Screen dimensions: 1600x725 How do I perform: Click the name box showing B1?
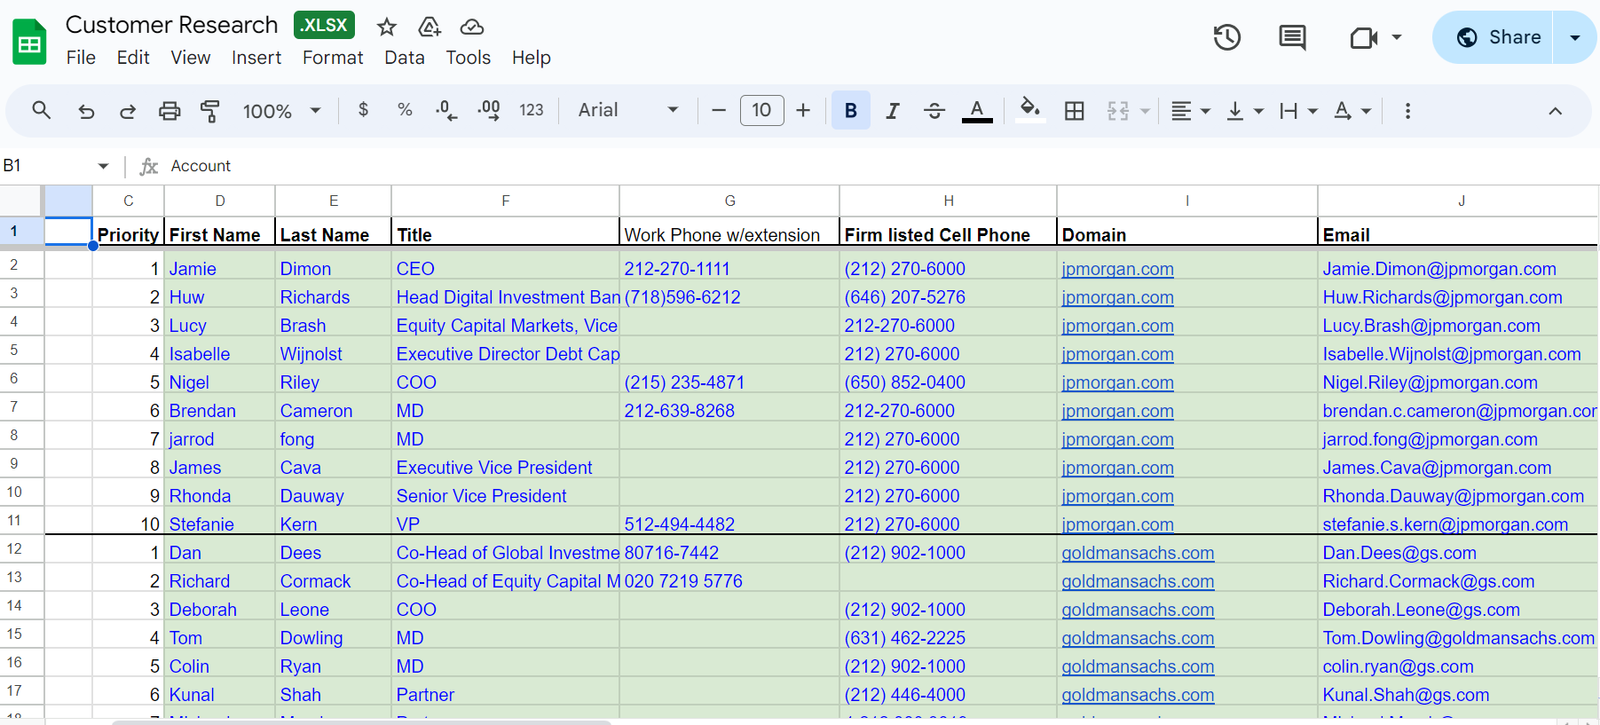(x=47, y=166)
